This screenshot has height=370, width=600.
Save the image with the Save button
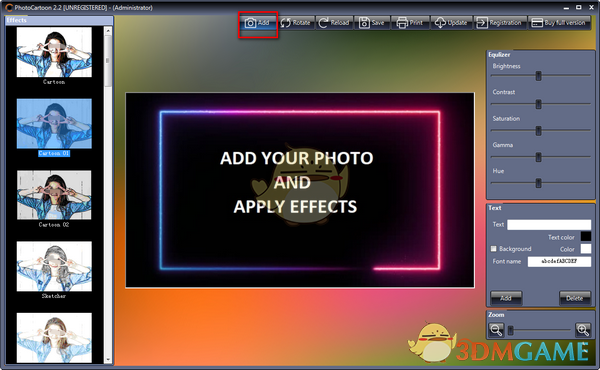(372, 23)
